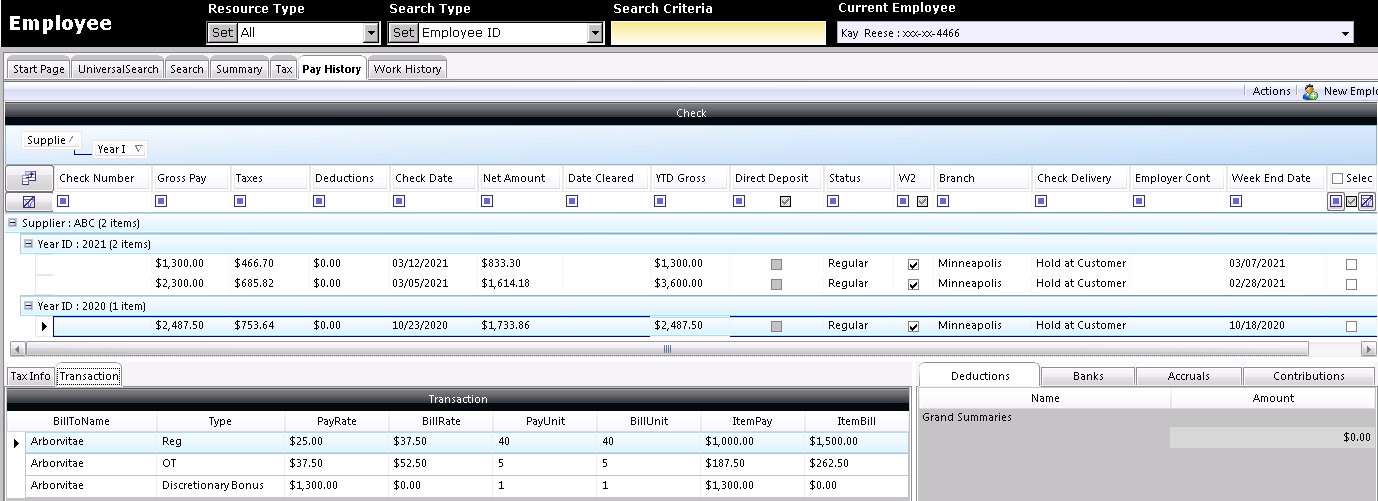
Task: Click the Supplier group-by sort box
Action: 51,140
